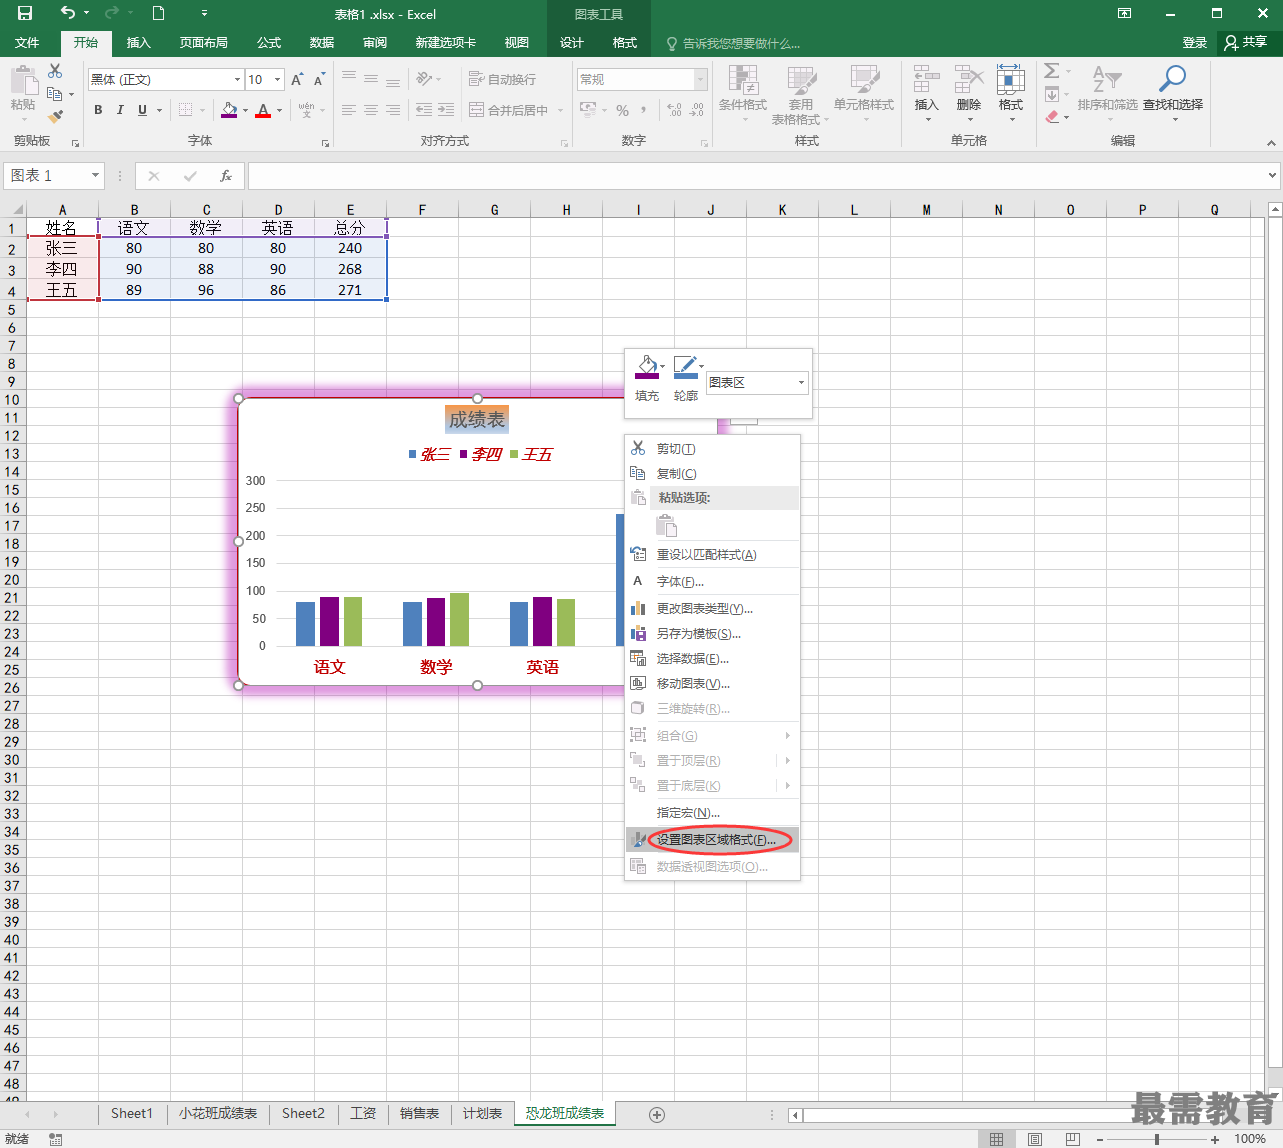Click the increase decimal icon

[674, 110]
